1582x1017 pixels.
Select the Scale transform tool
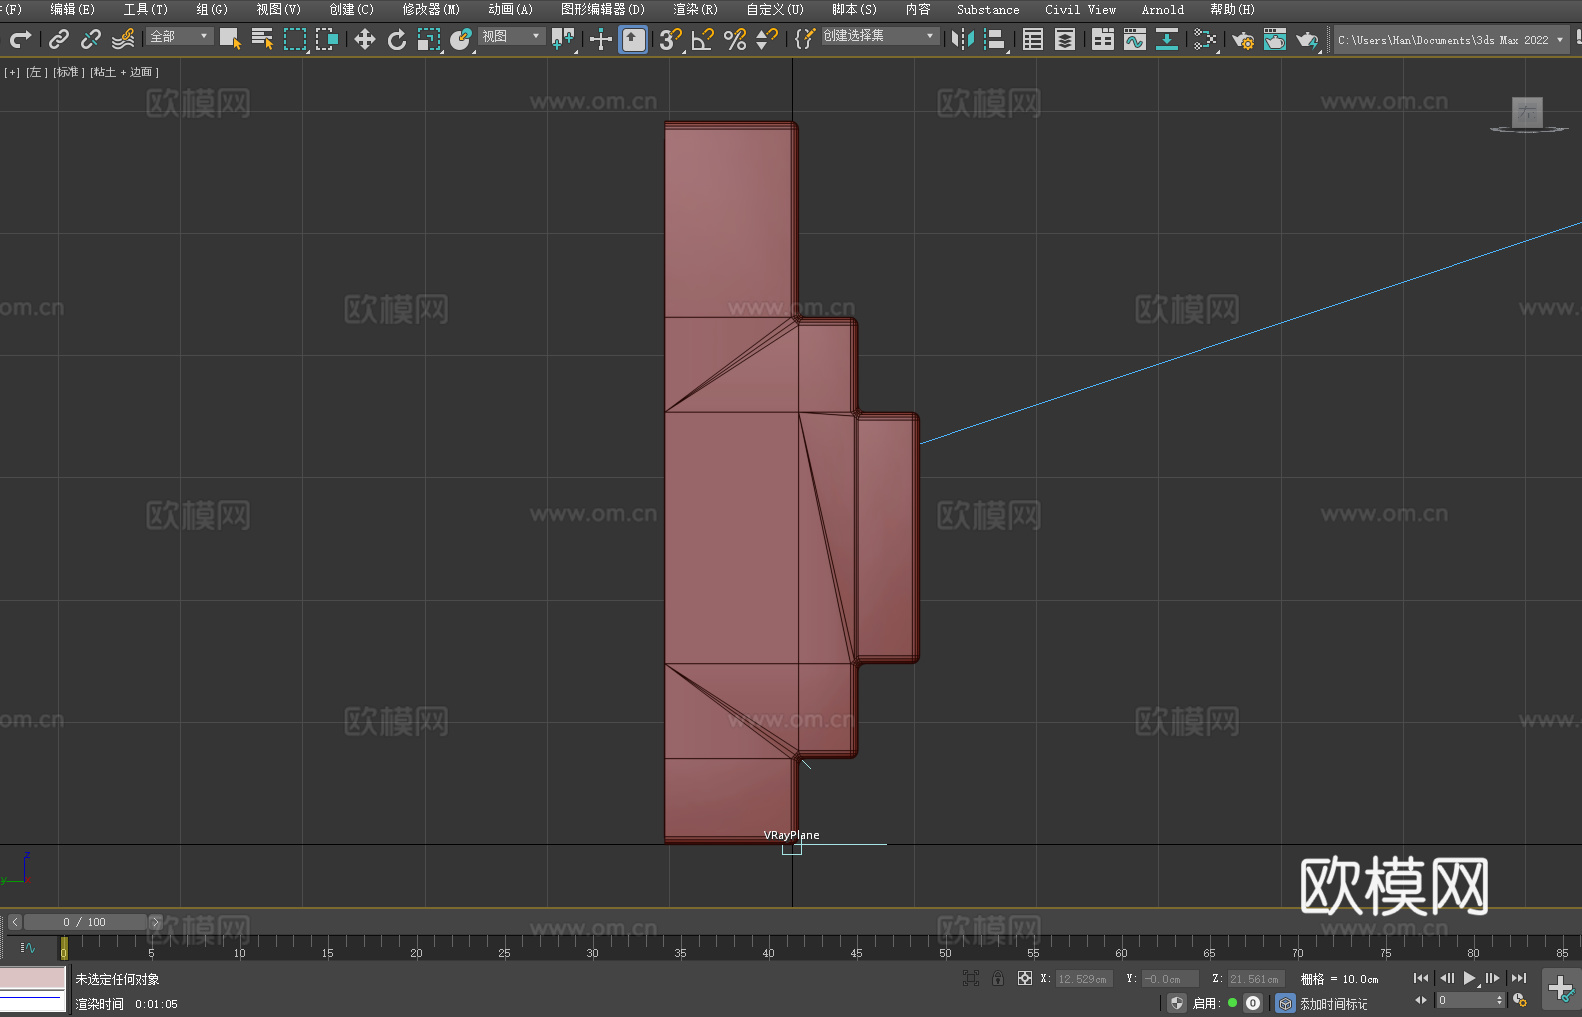(x=429, y=39)
